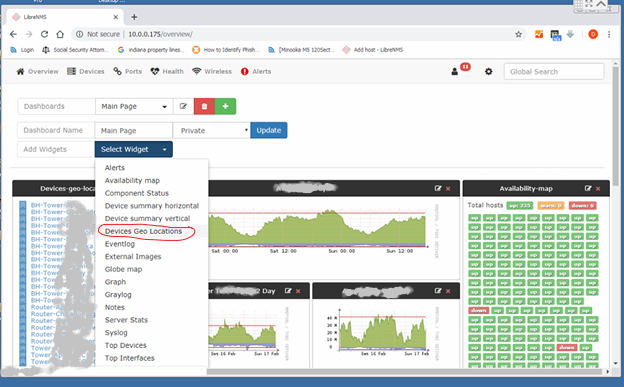The width and height of the screenshot is (624, 387).
Task: Remove the Availability-map widget
Action: [598, 189]
